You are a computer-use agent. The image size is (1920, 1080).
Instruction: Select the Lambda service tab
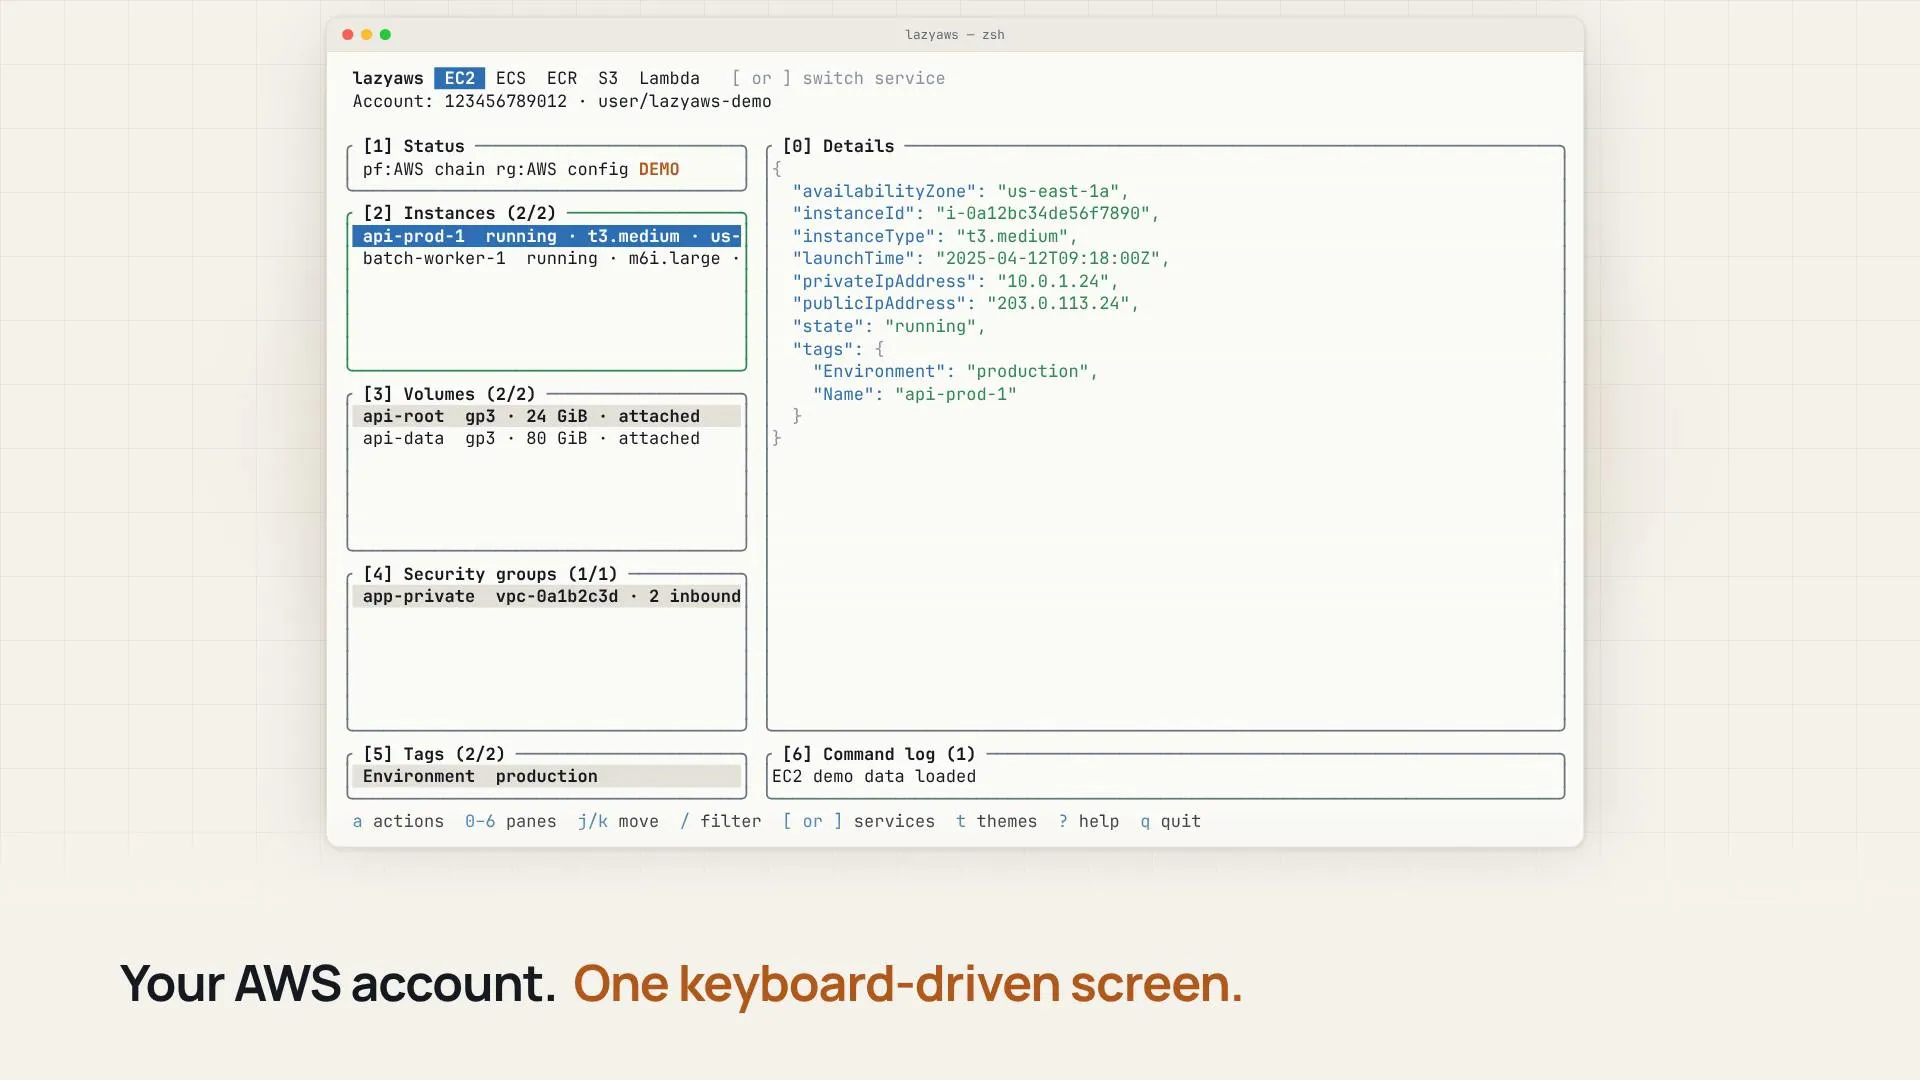pyautogui.click(x=669, y=78)
